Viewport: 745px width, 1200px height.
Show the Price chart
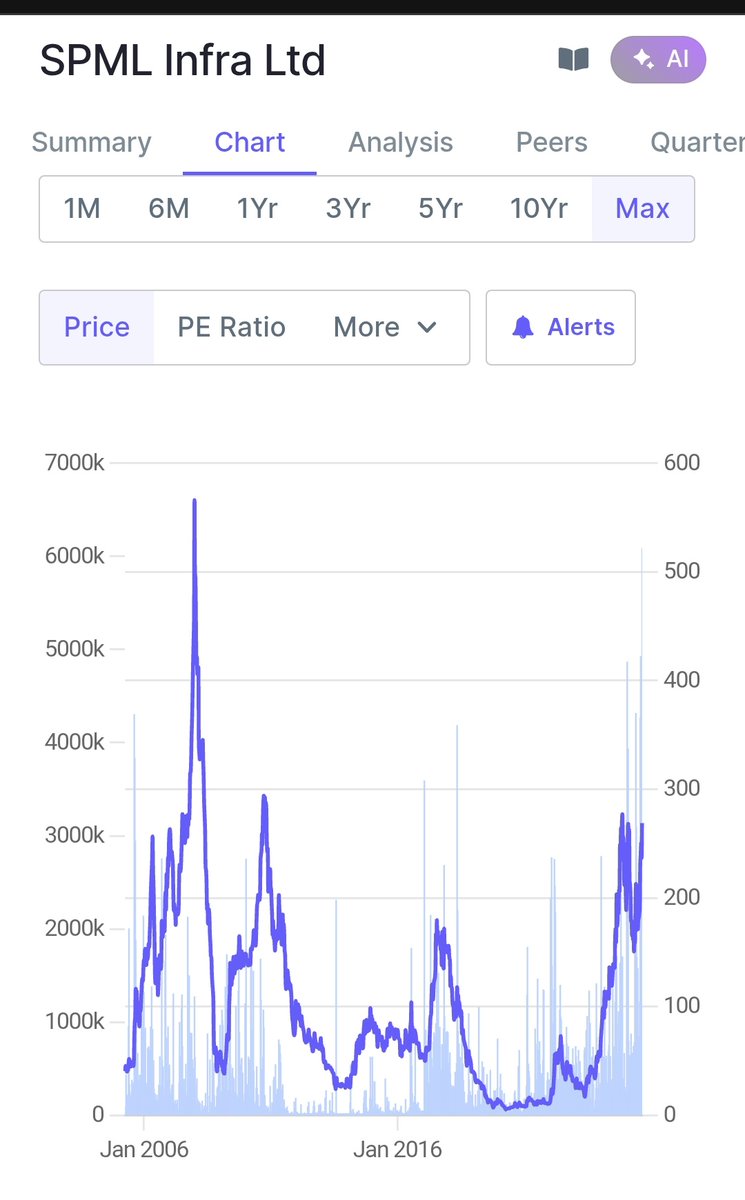[97, 327]
